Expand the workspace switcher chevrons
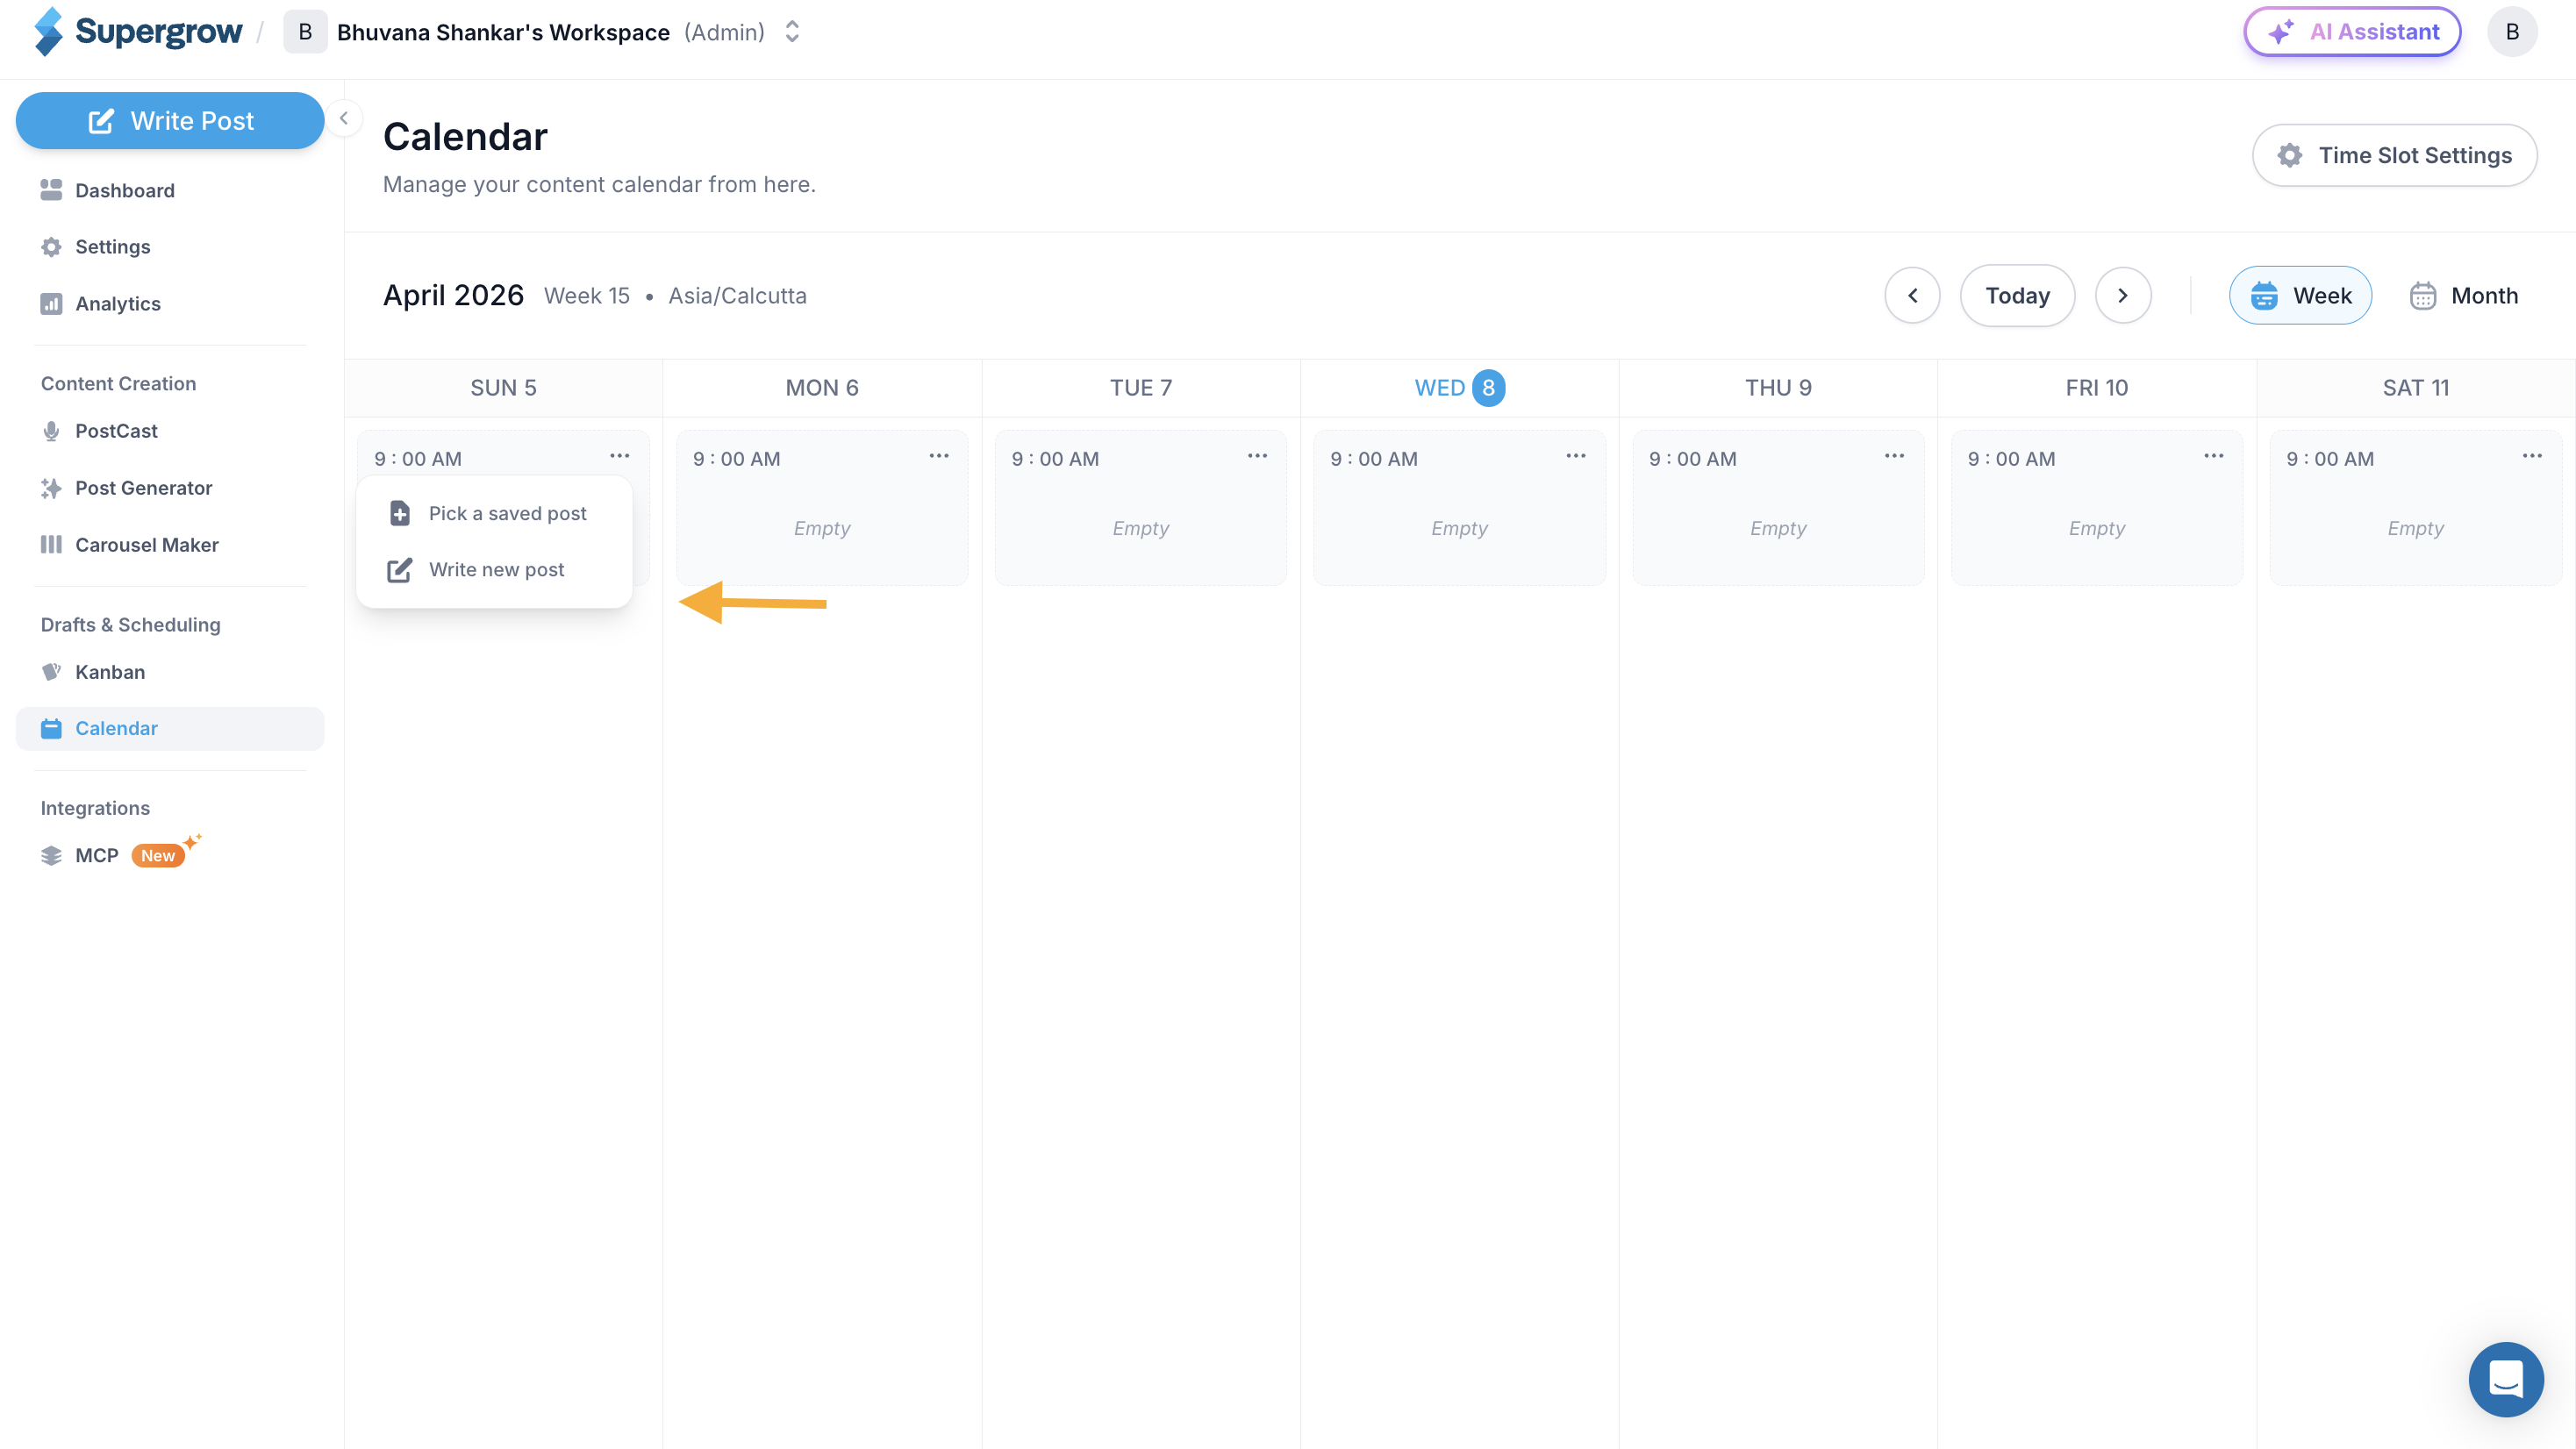 [792, 32]
